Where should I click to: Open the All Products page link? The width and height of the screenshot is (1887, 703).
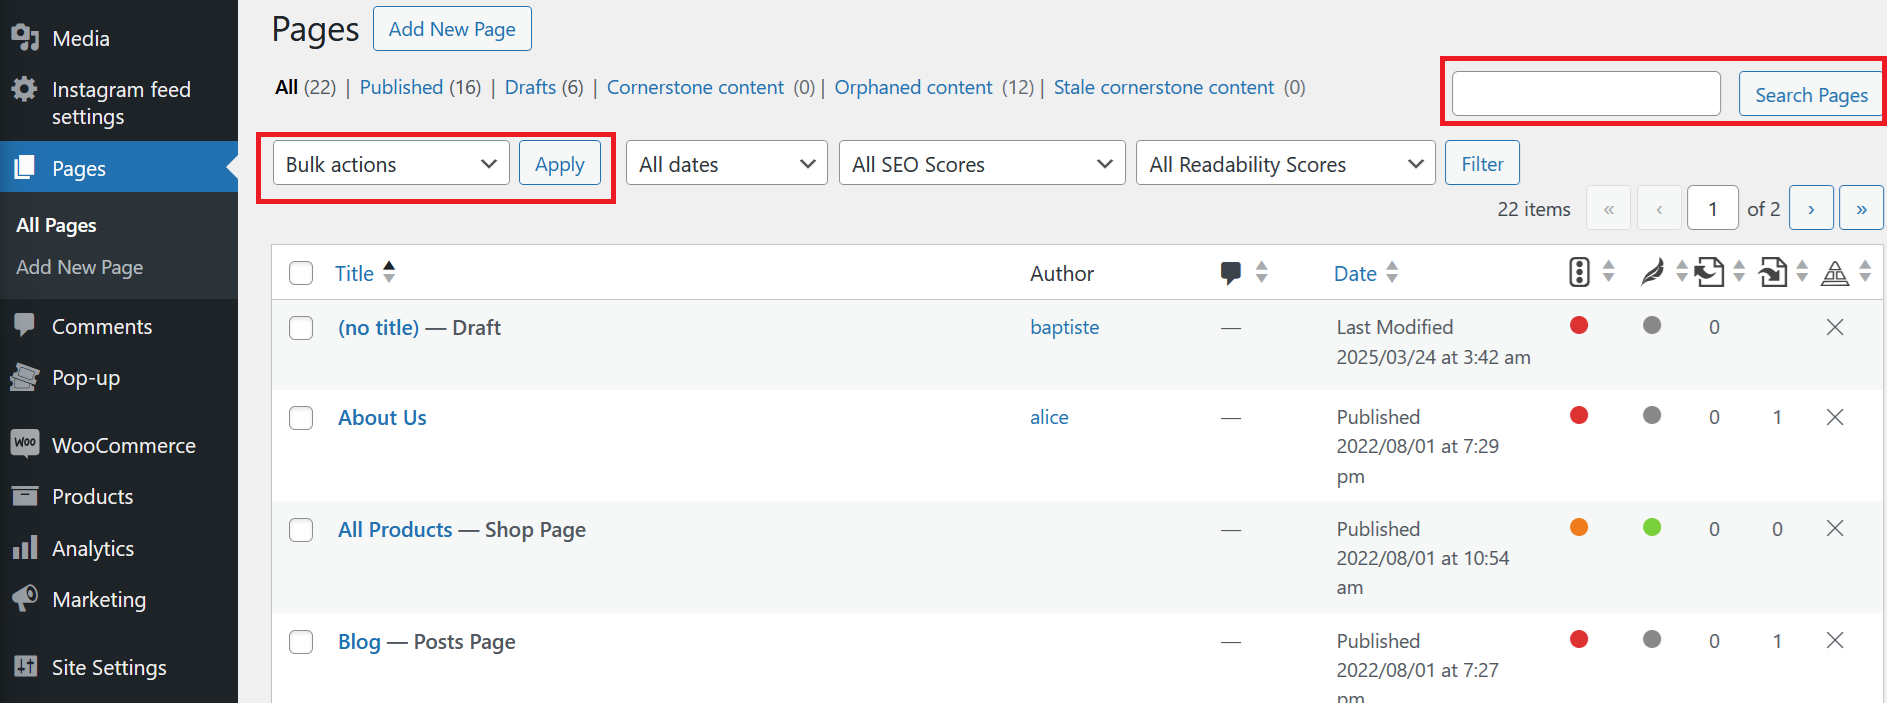tap(395, 530)
